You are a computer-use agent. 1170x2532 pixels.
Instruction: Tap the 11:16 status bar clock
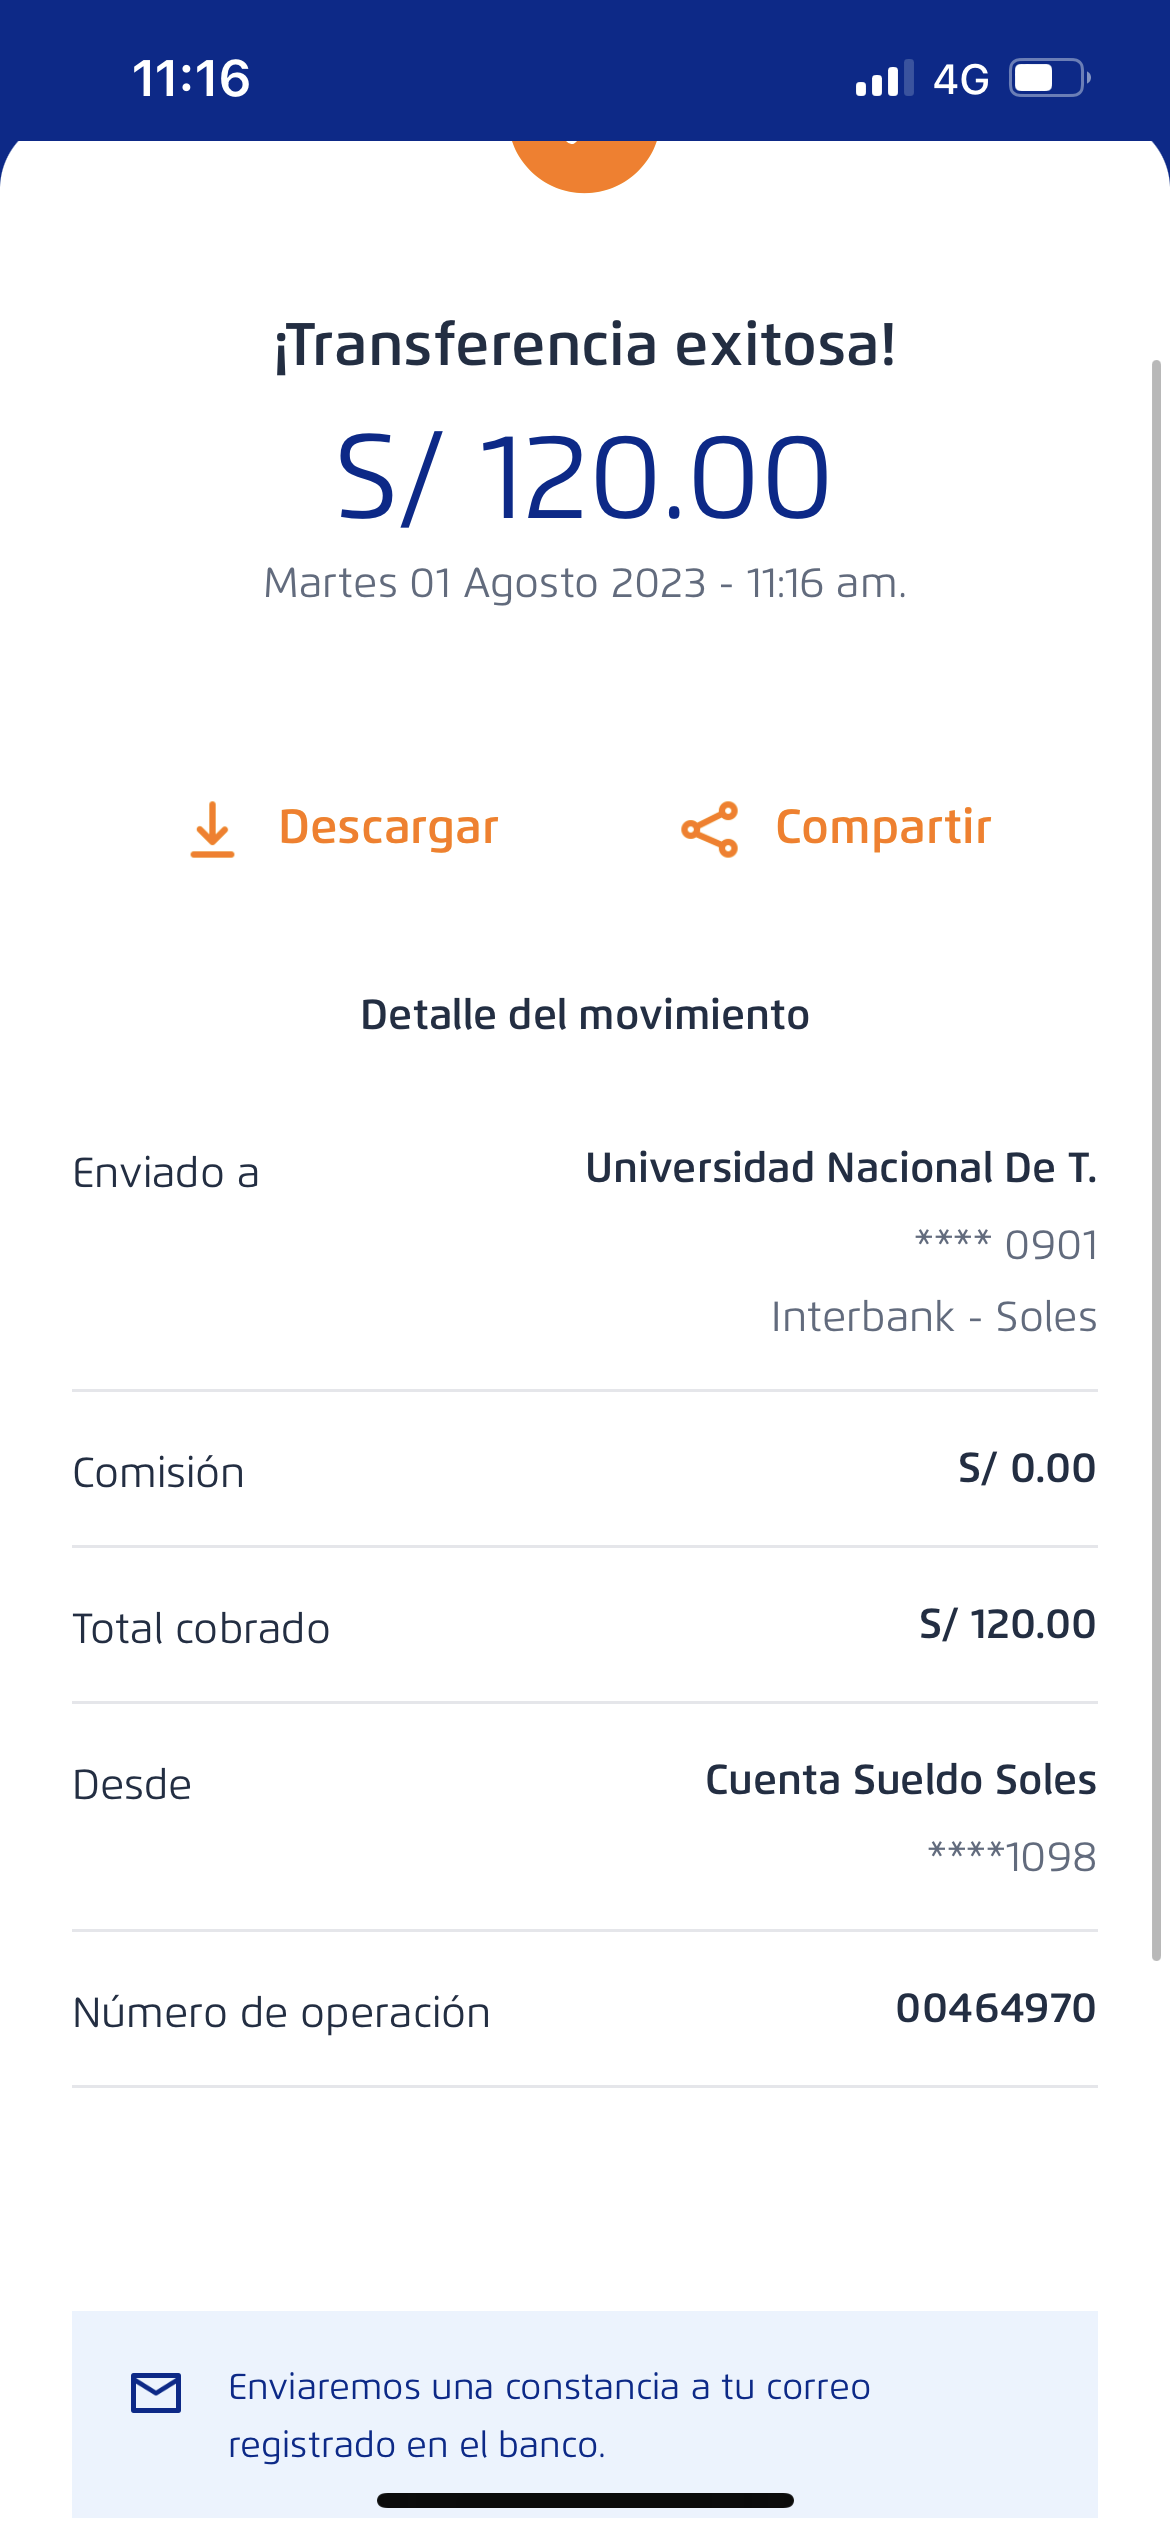(191, 79)
